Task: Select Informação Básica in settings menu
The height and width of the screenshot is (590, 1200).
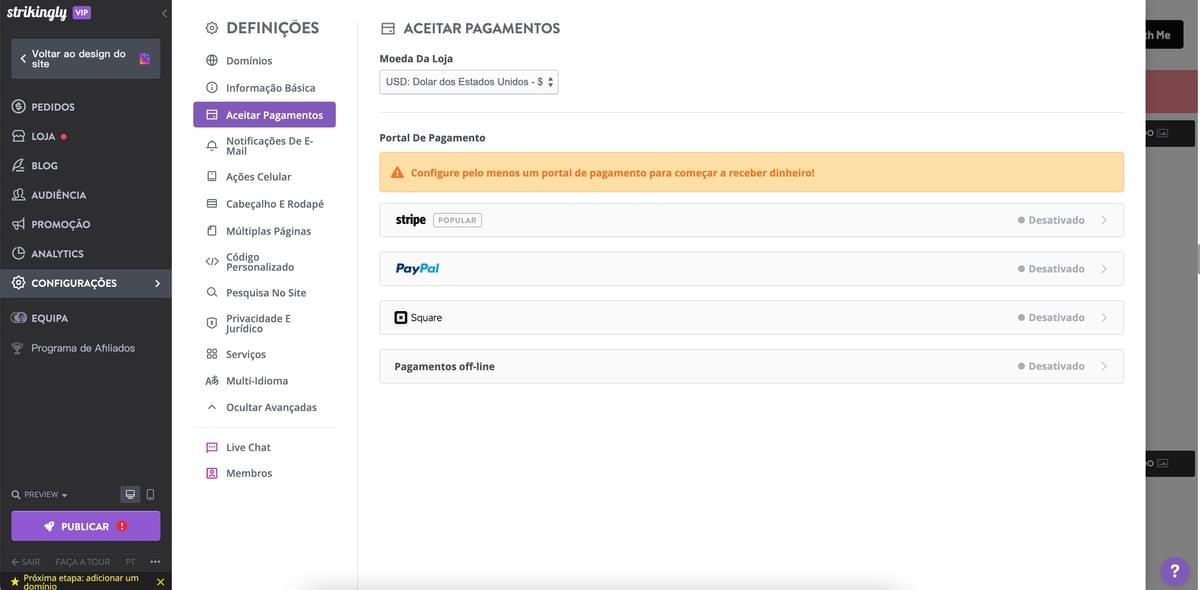Action: point(270,88)
